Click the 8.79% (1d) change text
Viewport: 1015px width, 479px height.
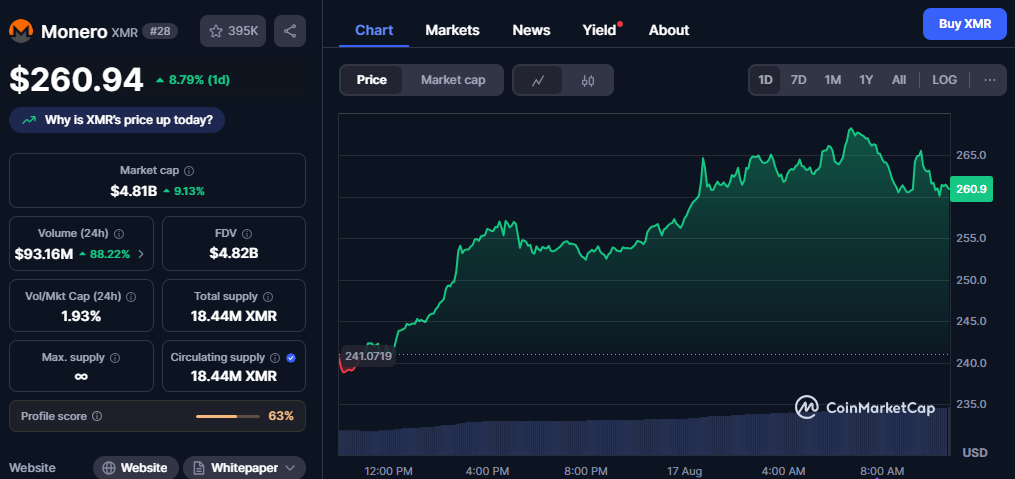pyautogui.click(x=193, y=80)
